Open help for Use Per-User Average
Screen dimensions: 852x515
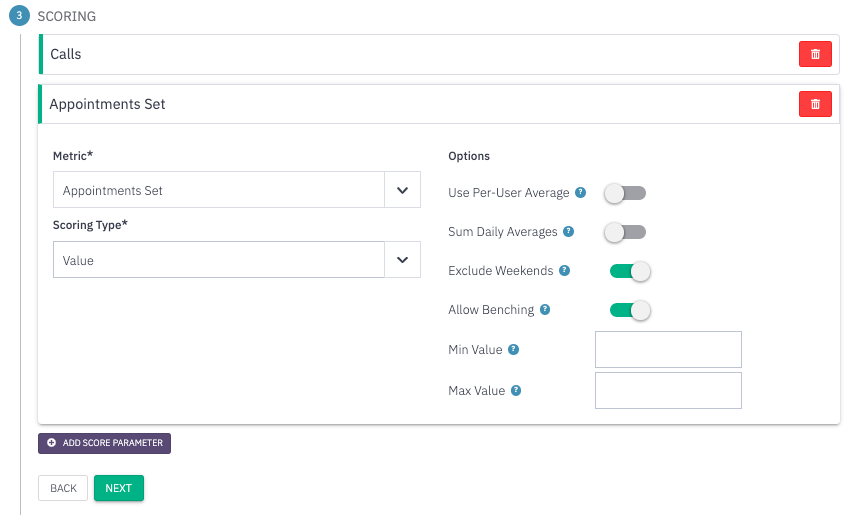(580, 192)
